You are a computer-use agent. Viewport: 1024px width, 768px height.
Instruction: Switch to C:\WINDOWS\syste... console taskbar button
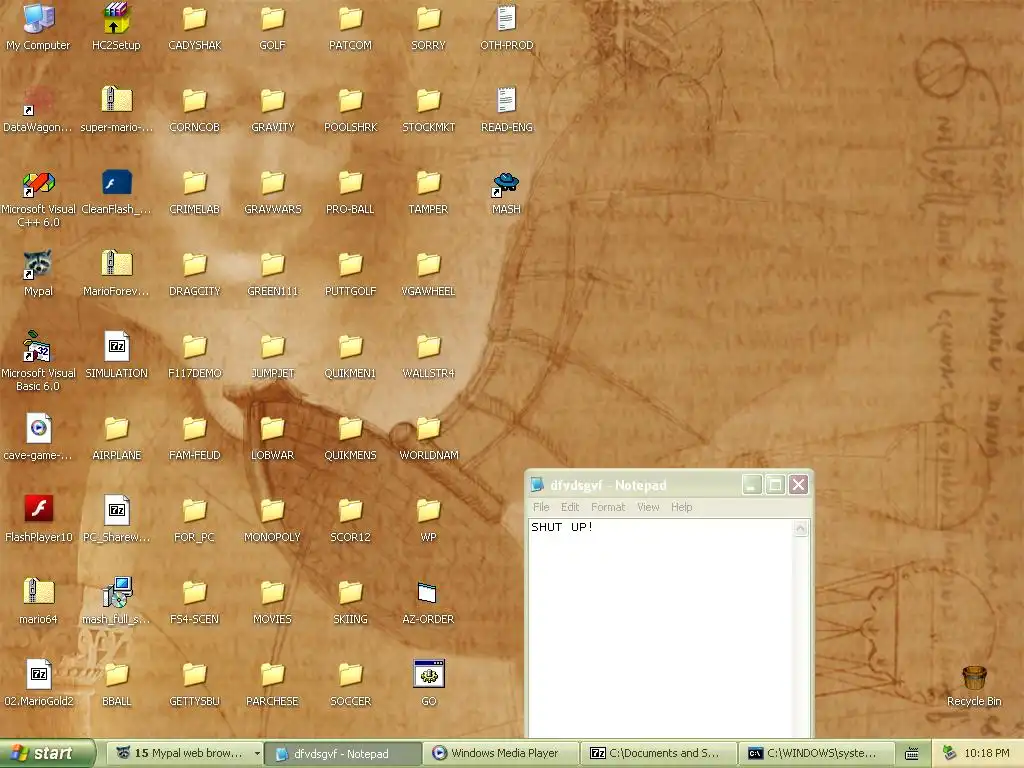tap(816, 754)
